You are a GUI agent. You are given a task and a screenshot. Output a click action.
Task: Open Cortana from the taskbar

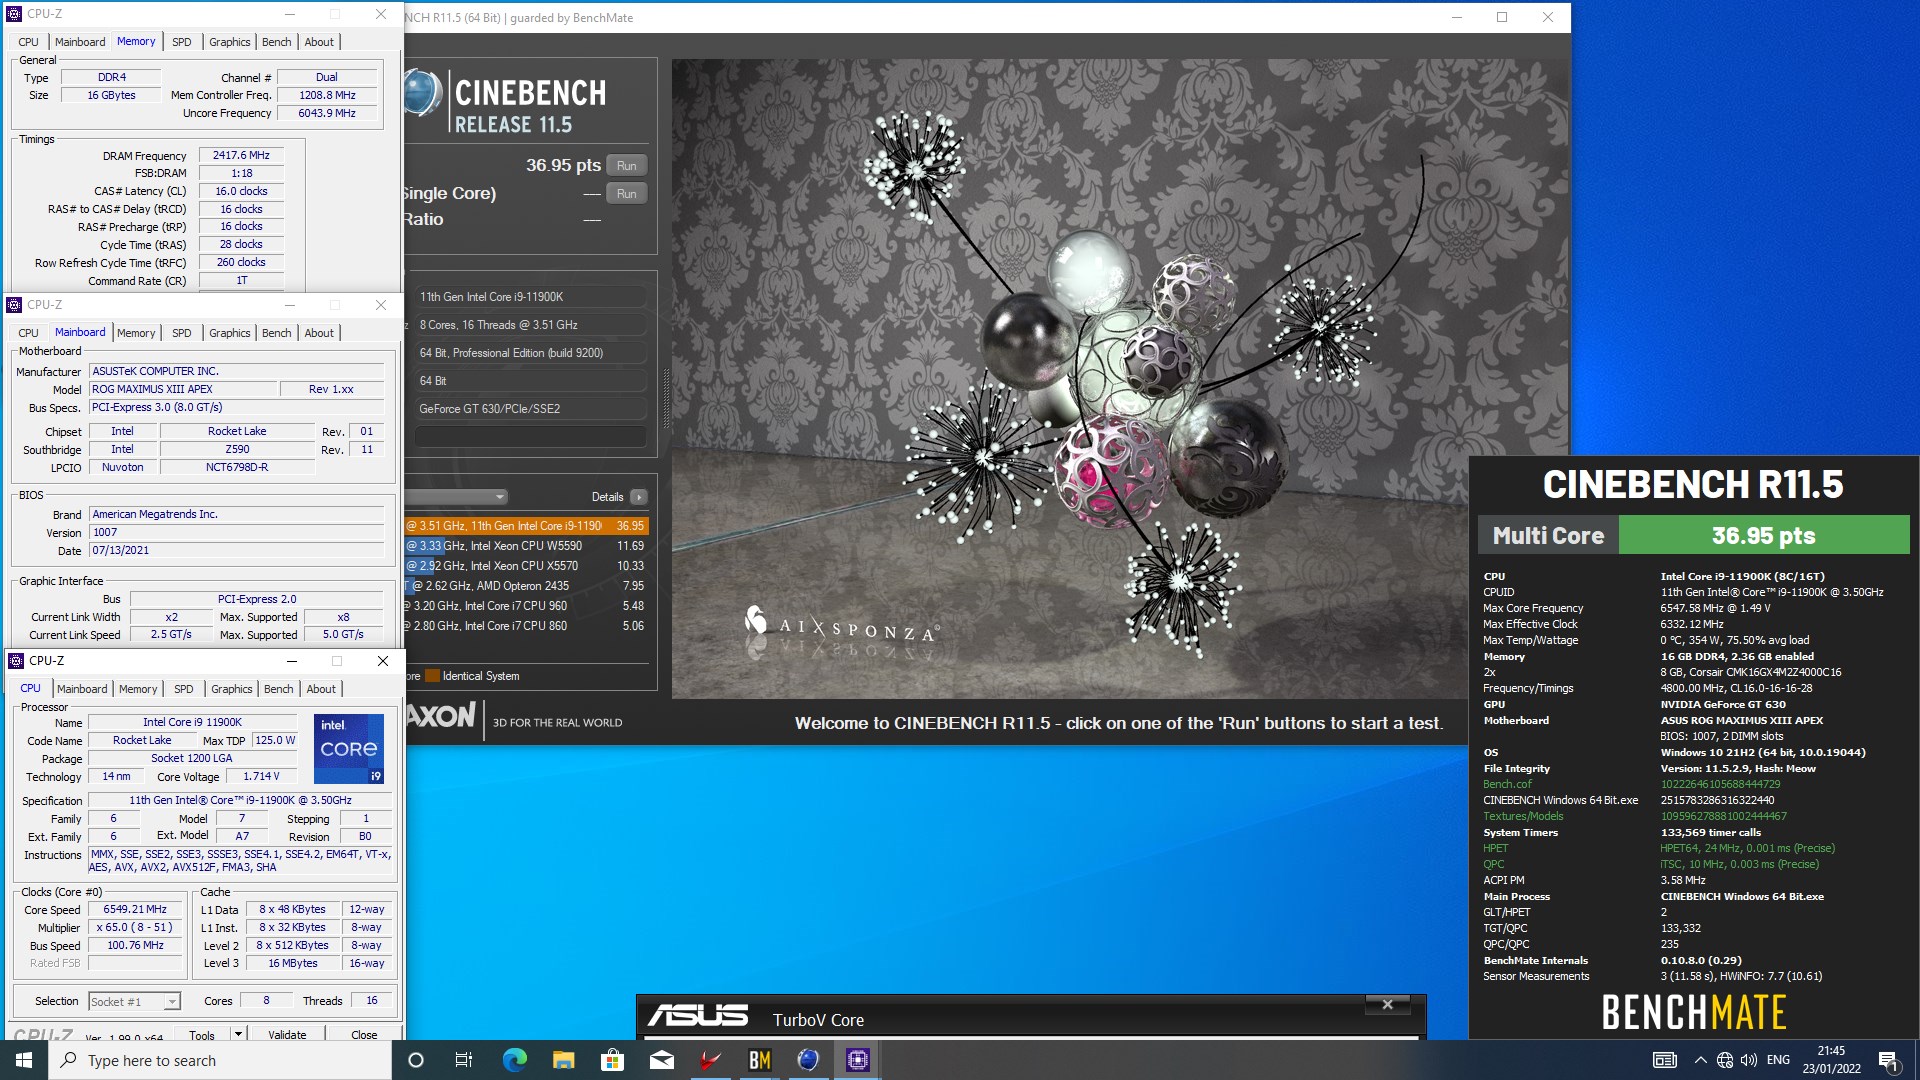coord(416,1060)
